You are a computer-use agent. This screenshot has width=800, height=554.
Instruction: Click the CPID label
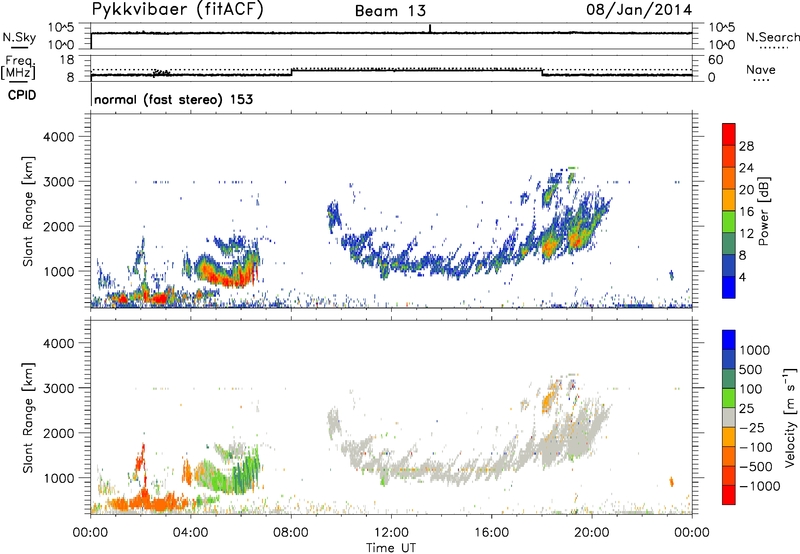pos(22,95)
